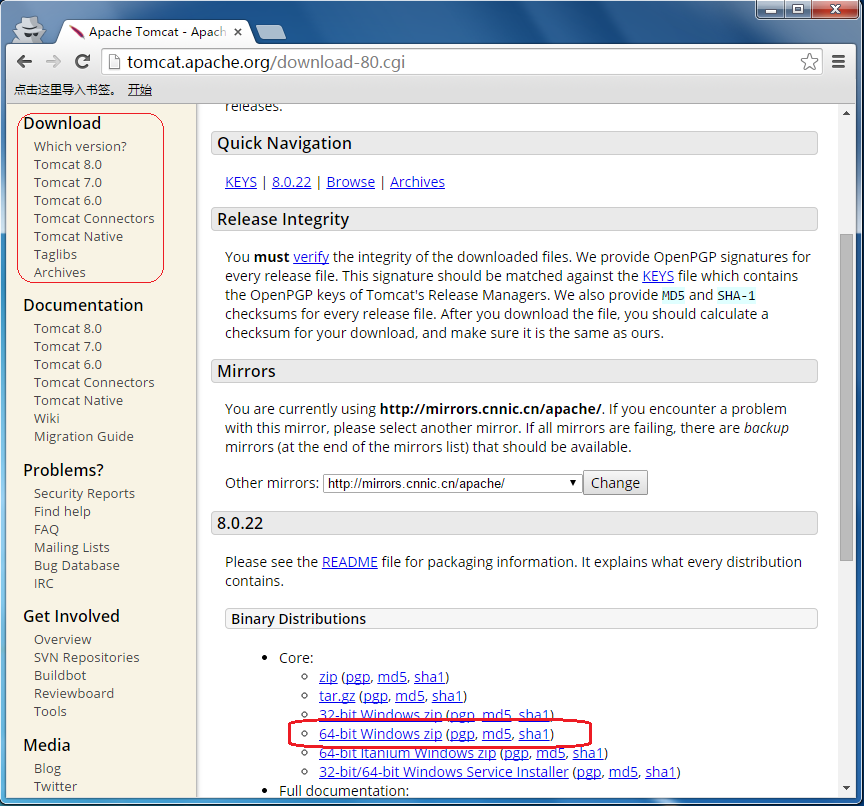
Task: Go back to the previous page
Action: 24,62
